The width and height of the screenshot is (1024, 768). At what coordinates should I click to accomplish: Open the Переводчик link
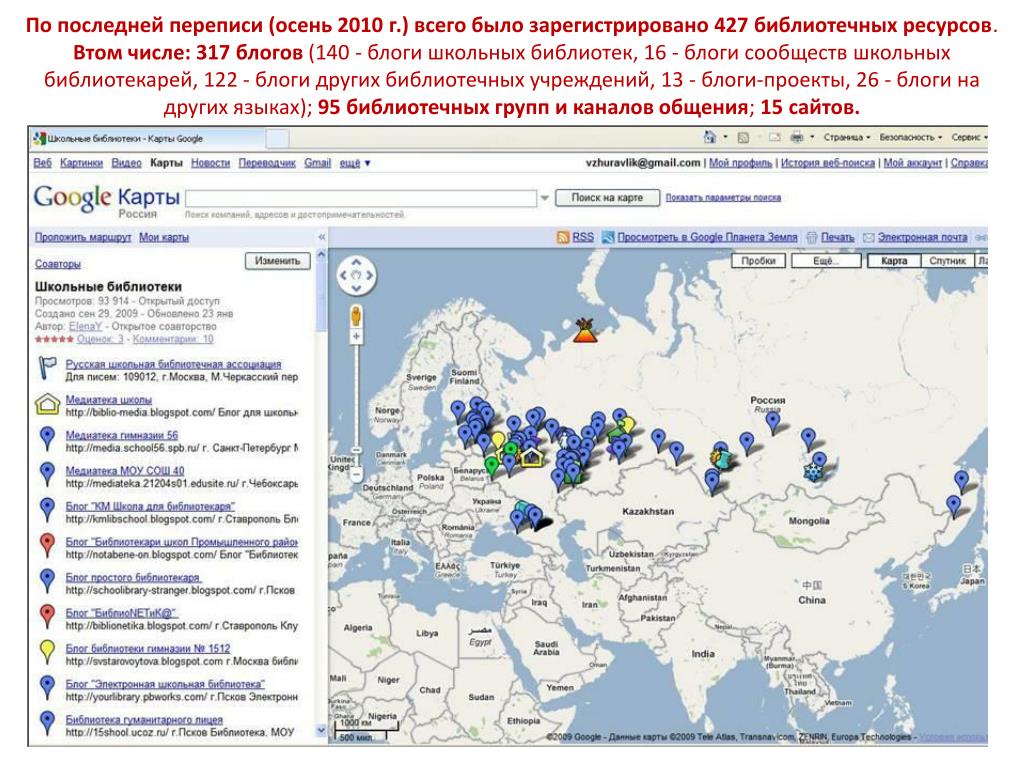[267, 163]
